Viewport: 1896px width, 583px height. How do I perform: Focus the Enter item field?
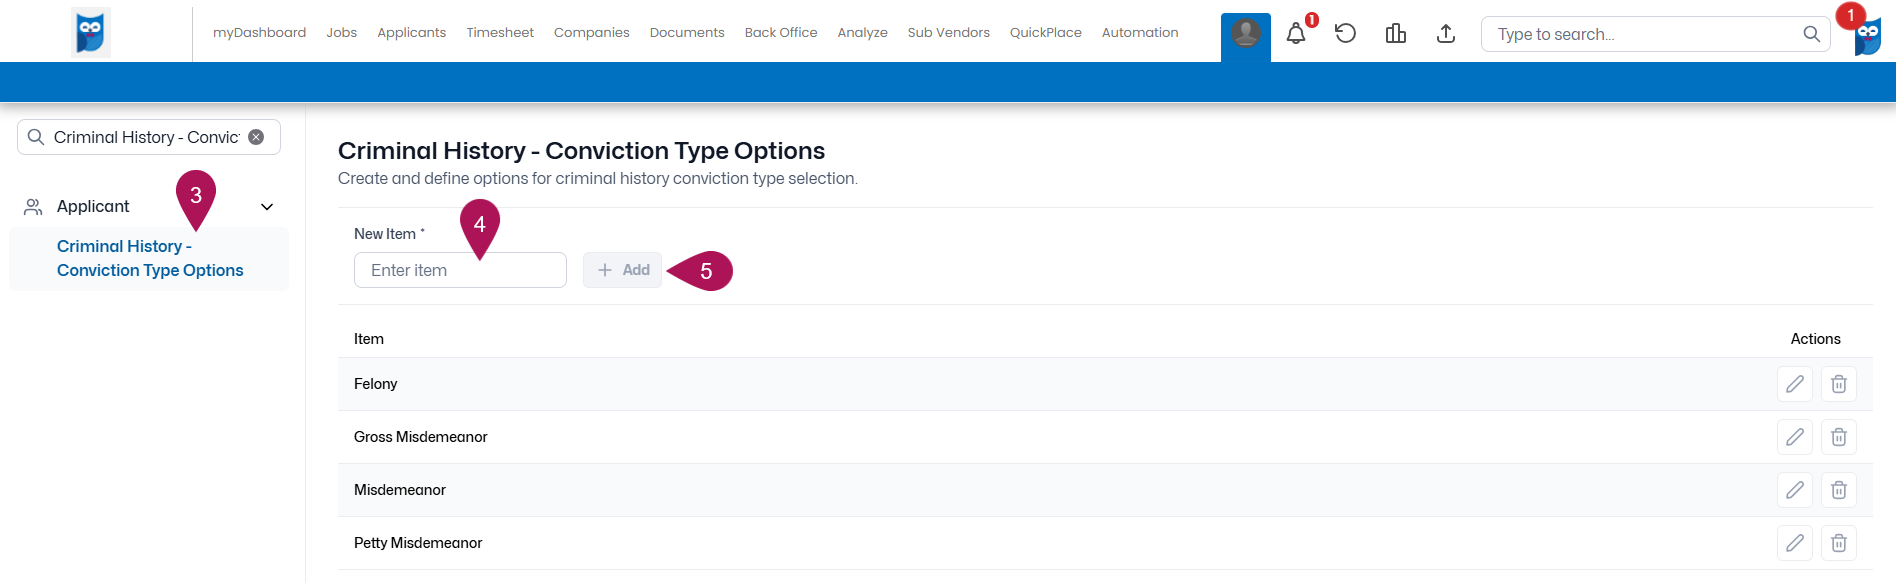tap(460, 270)
